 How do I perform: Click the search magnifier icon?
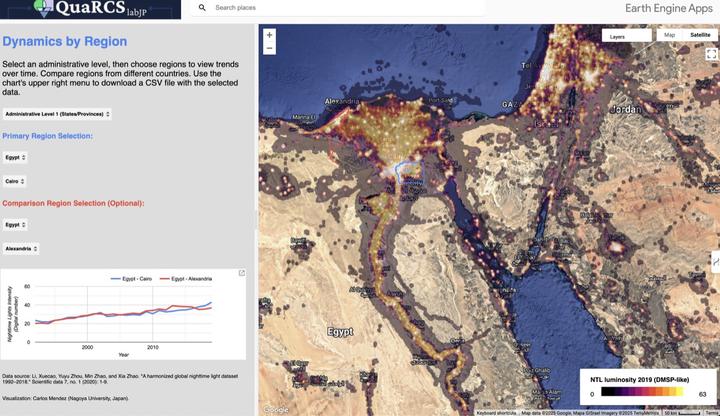202,8
